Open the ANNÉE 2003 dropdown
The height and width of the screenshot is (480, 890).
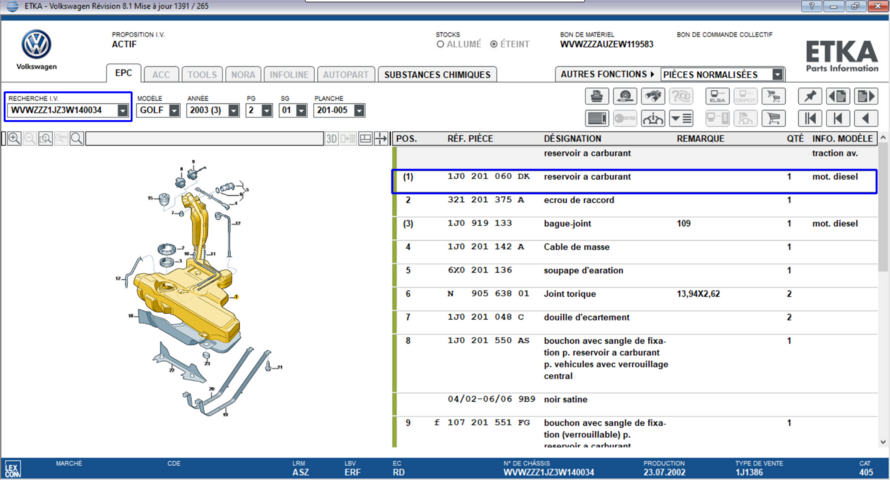233,110
